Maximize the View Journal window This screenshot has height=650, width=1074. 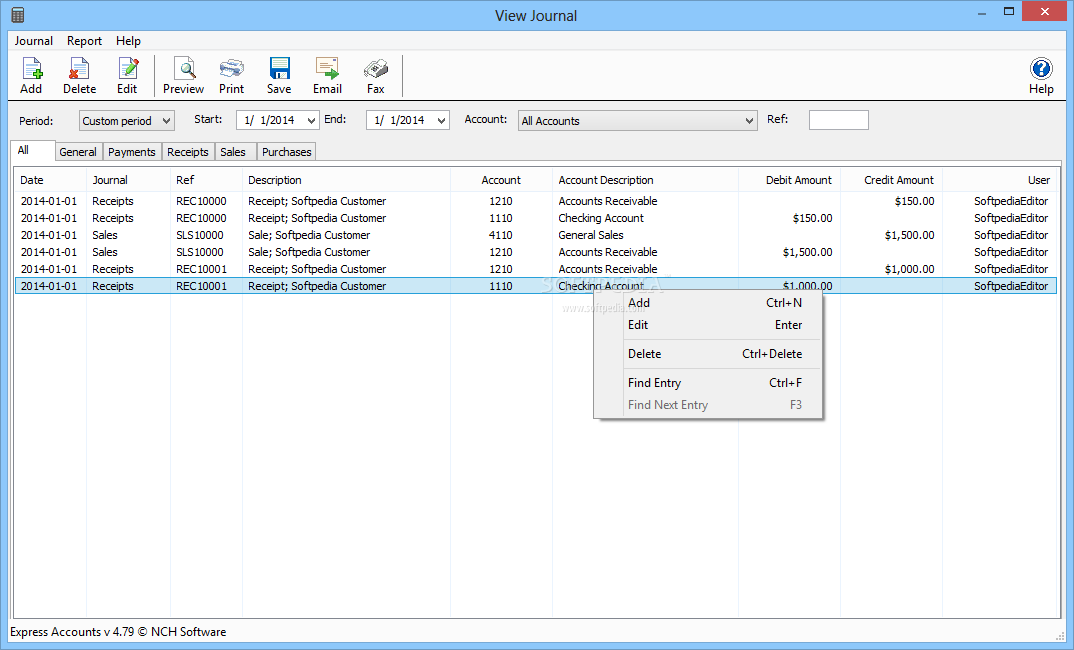(1009, 12)
